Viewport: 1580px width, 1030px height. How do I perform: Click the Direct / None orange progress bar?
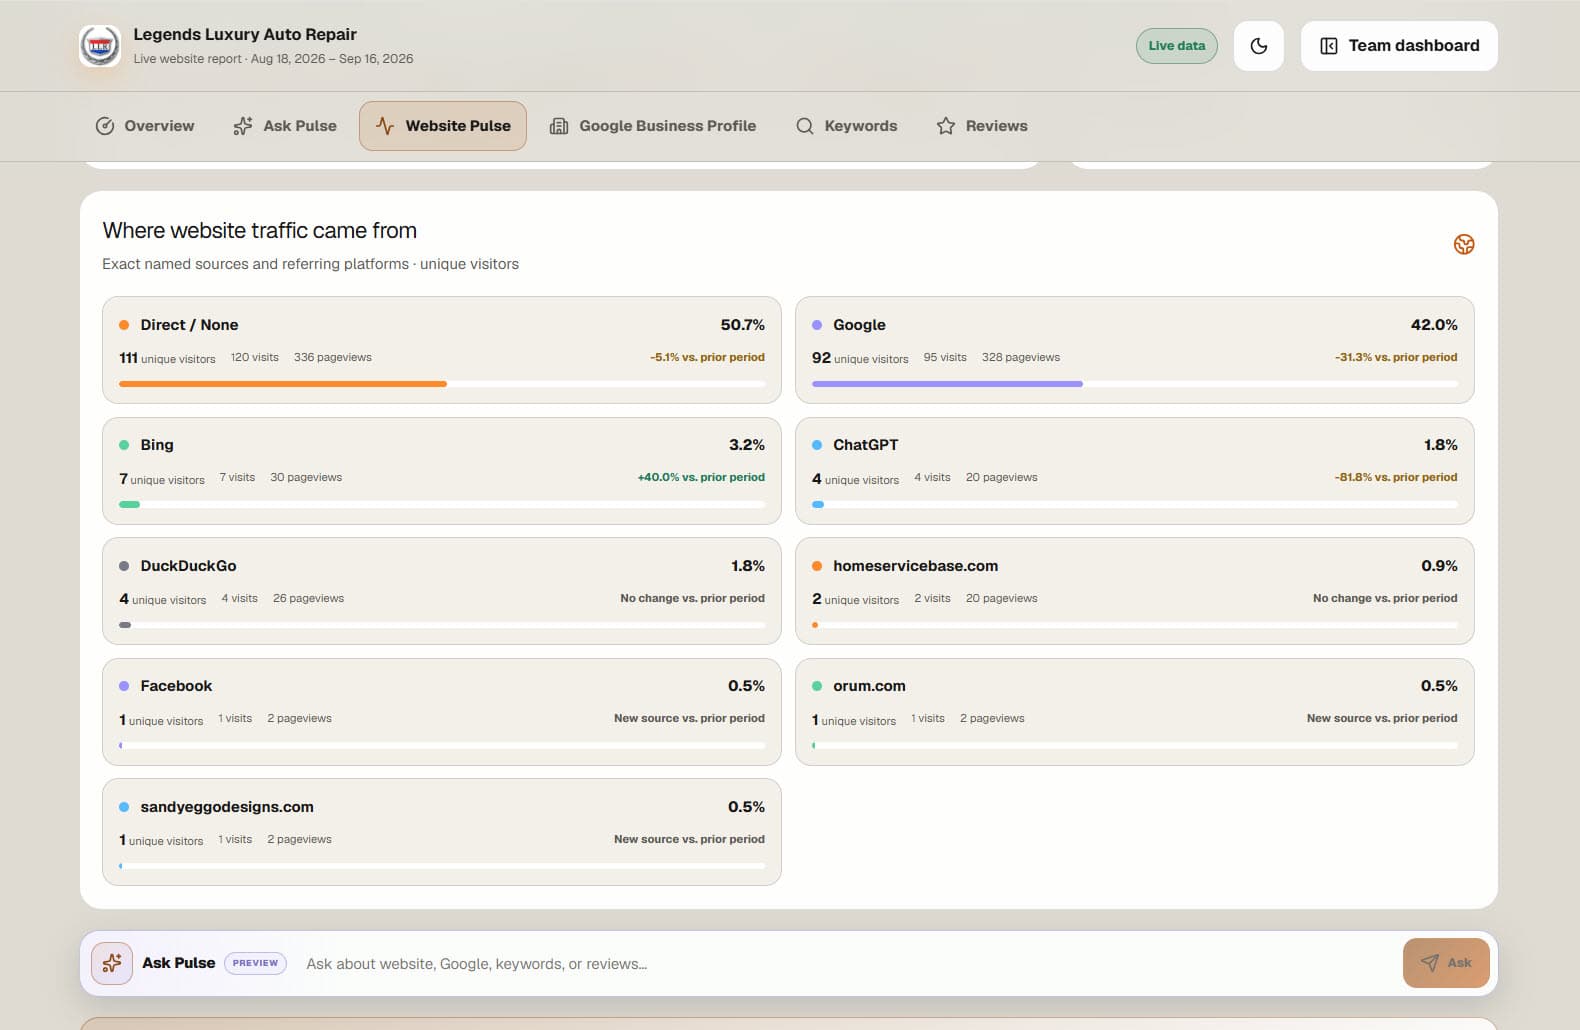pos(283,384)
